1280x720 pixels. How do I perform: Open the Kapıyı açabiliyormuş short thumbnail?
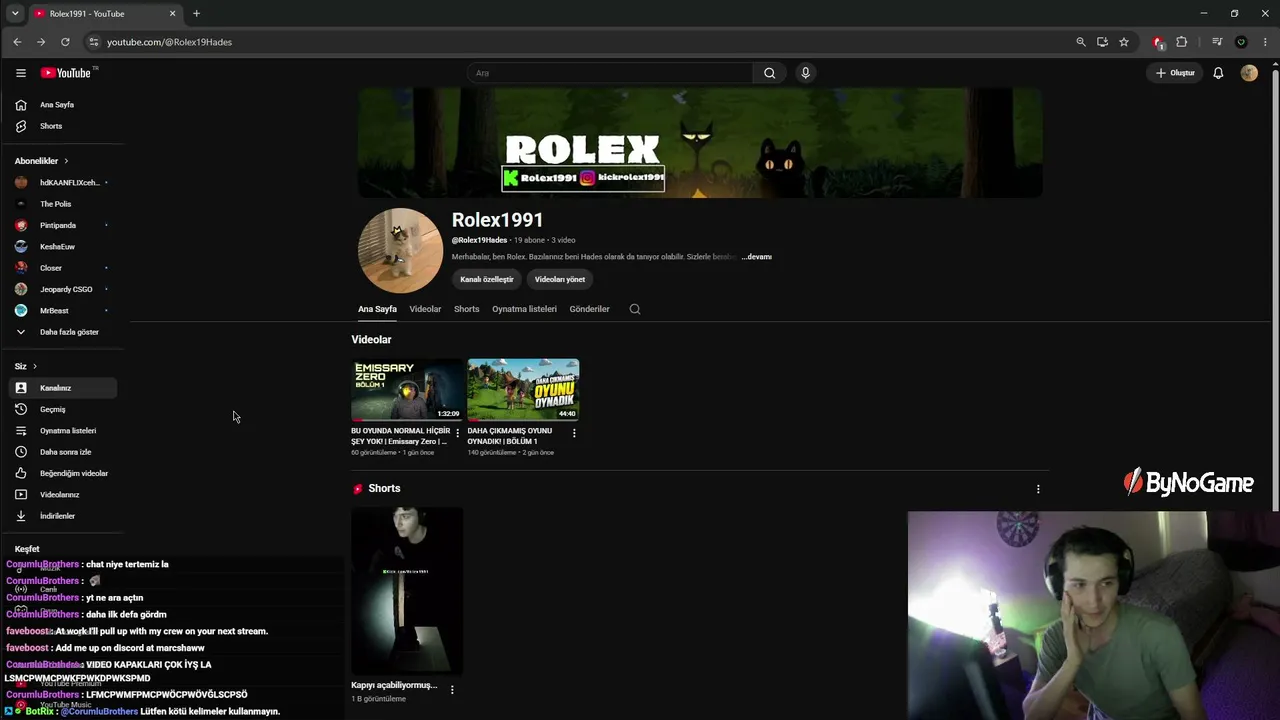coord(407,590)
